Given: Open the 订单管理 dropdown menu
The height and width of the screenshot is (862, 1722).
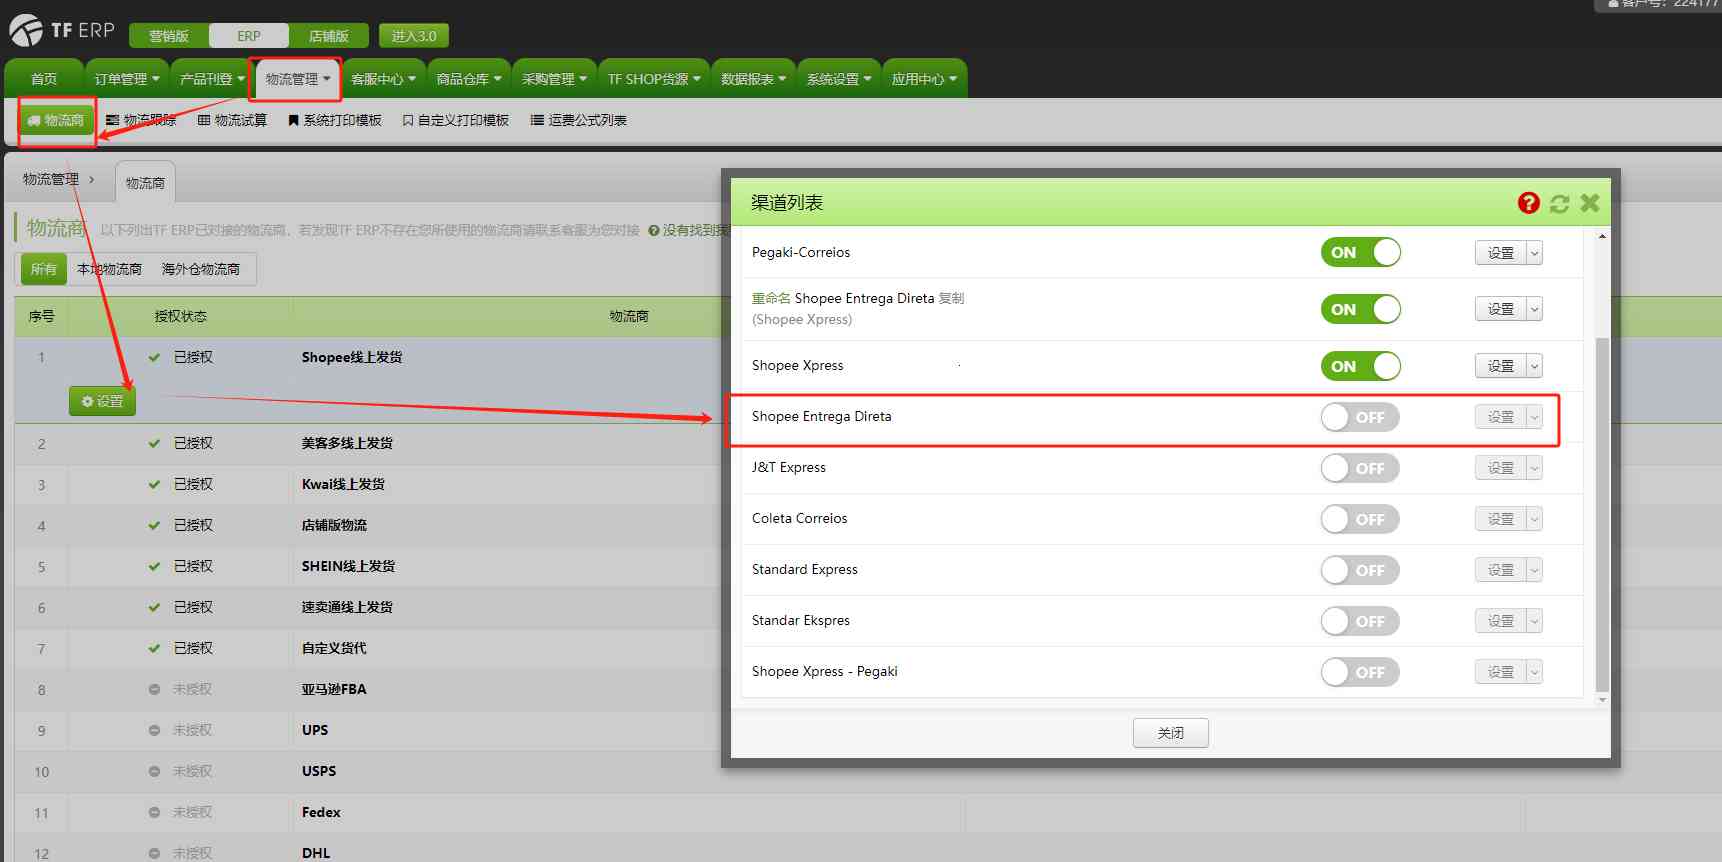Looking at the screenshot, I should tap(127, 79).
